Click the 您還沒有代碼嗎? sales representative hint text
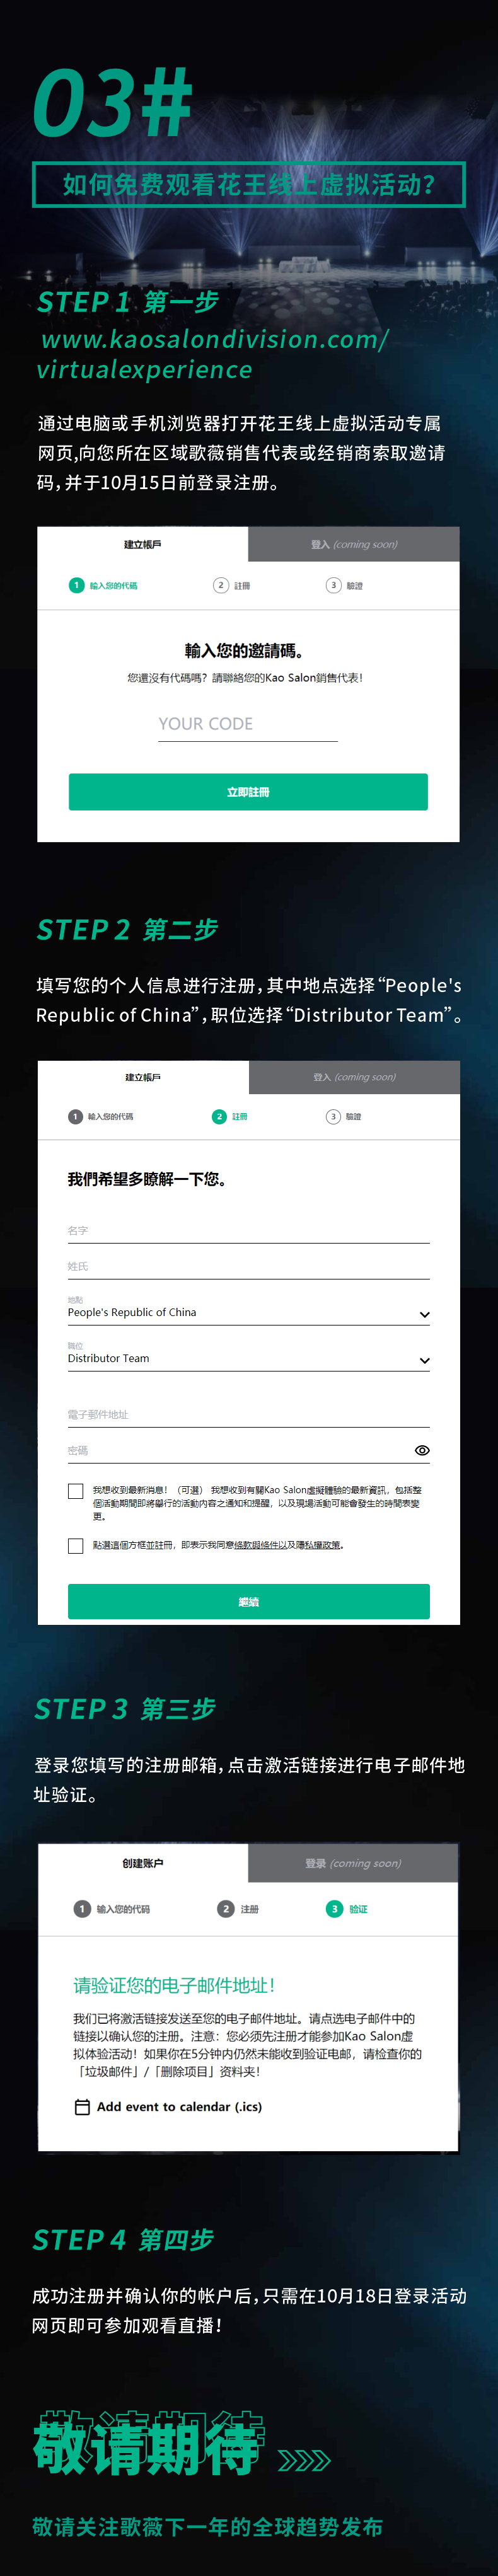Screen dimensions: 498x2576 [245, 677]
